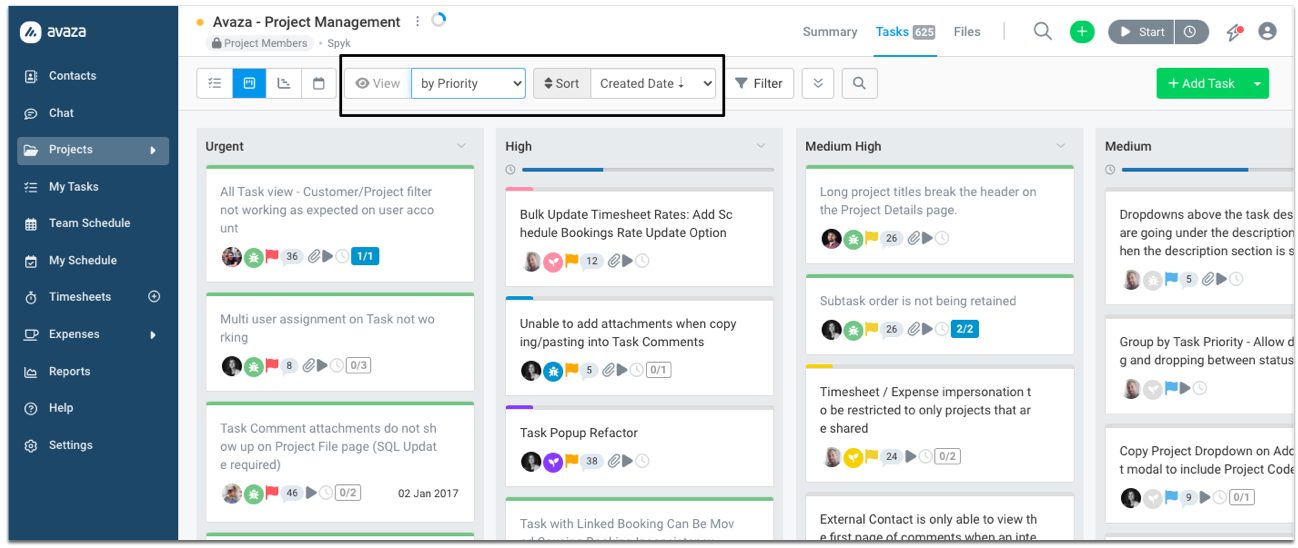Click the green Add Task button
This screenshot has width=1298, height=548.
pyautogui.click(x=1200, y=84)
